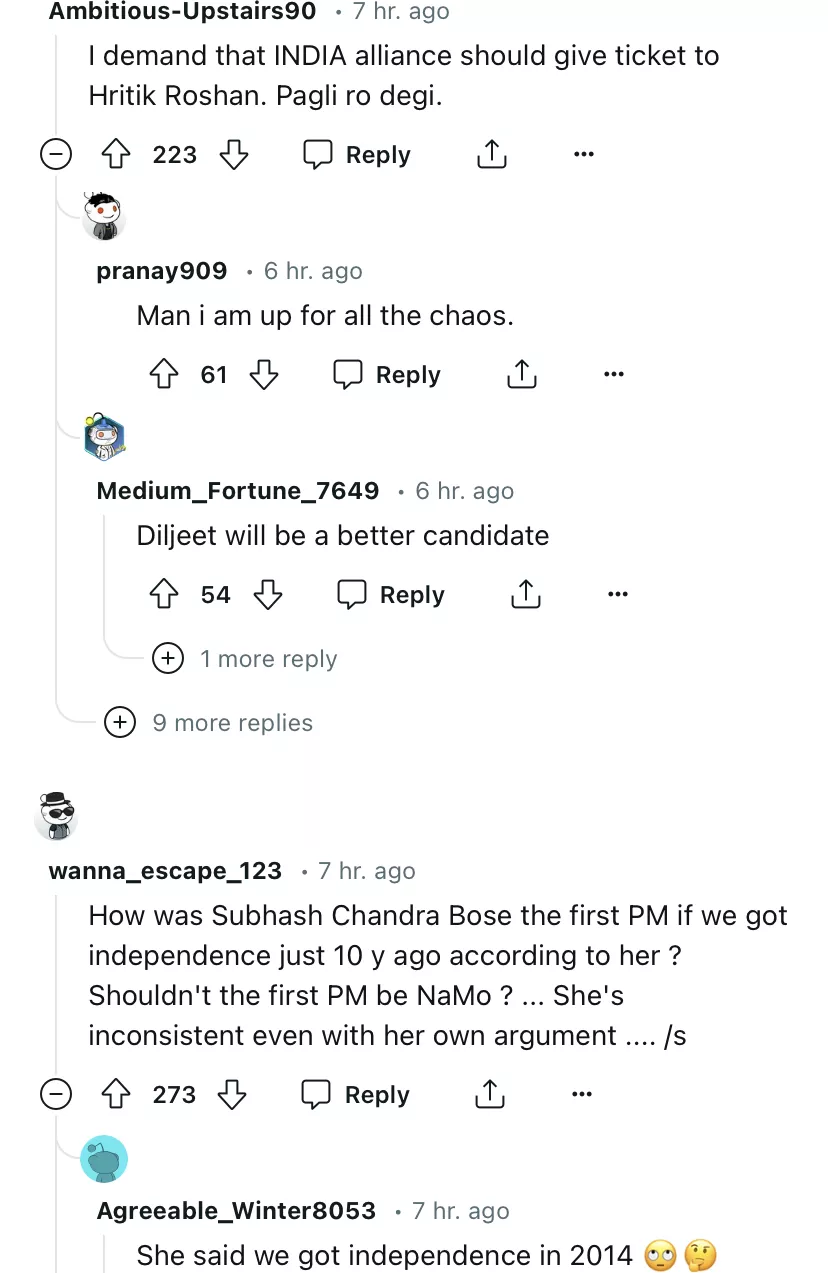Downvote the comment with 223 votes
828x1273 pixels.
[233, 155]
